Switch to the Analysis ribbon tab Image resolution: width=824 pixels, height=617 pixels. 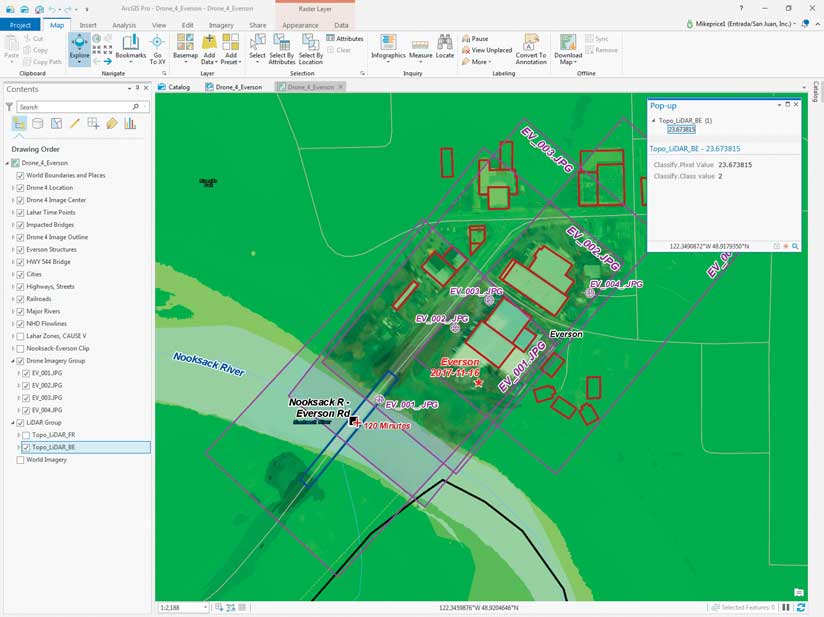click(124, 25)
